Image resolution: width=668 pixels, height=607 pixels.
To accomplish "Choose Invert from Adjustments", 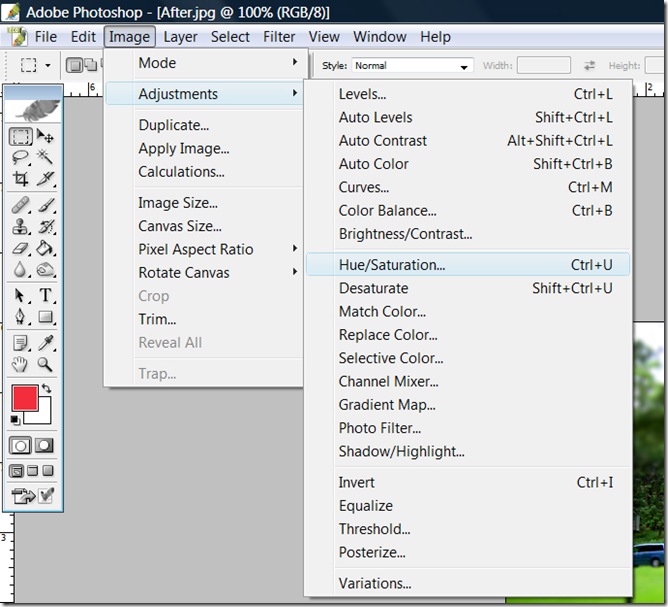I will tap(468, 483).
